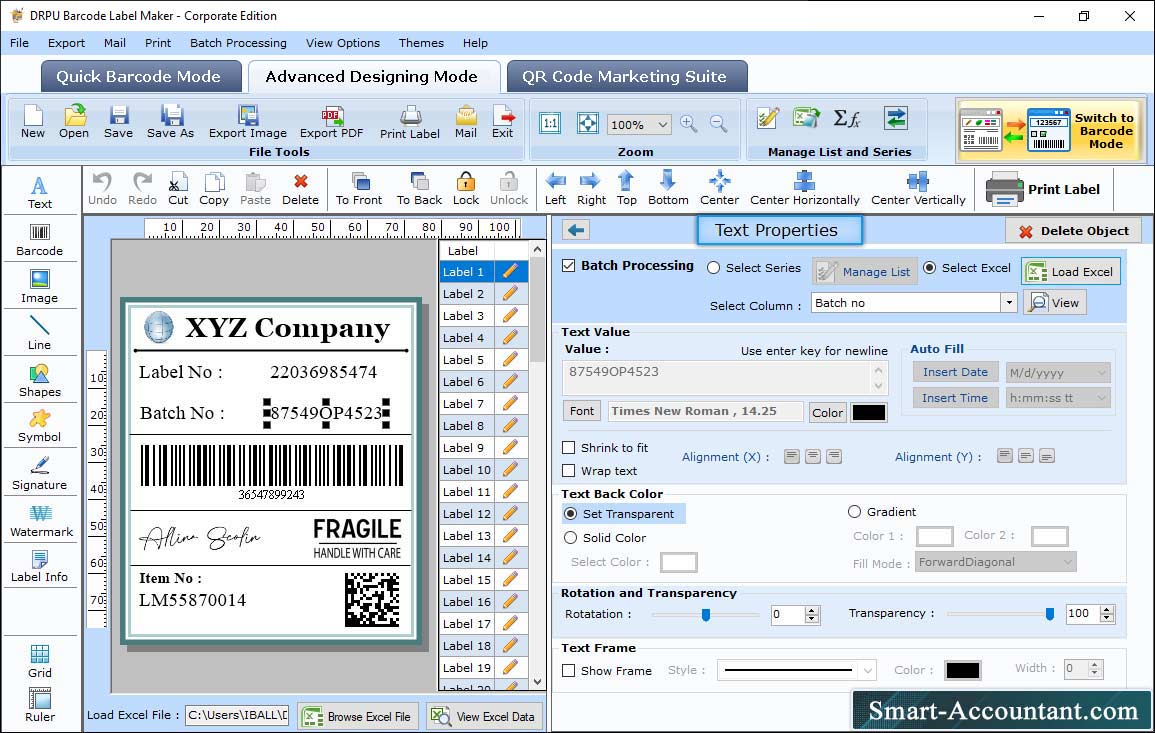
Task: Enable Shrink to fit
Action: click(569, 448)
